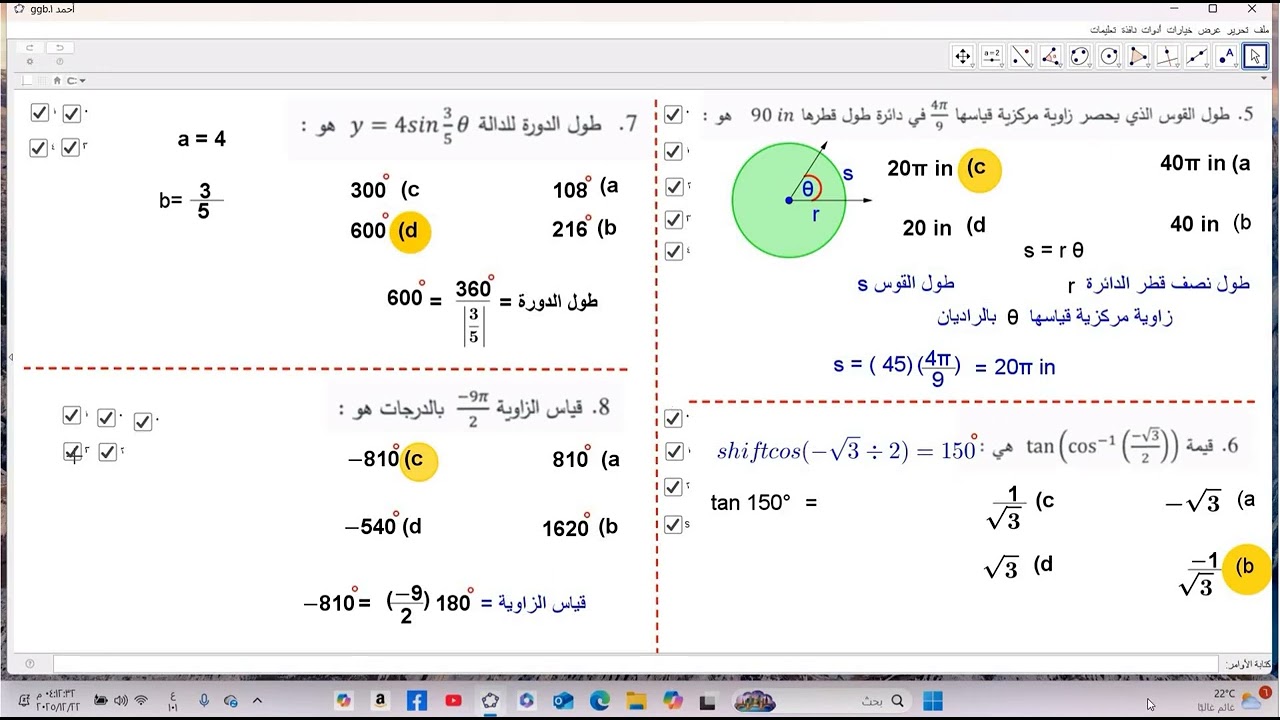Screen dimensions: 1280x720
Task: Open Amazon from the taskbar
Action: click(x=380, y=701)
